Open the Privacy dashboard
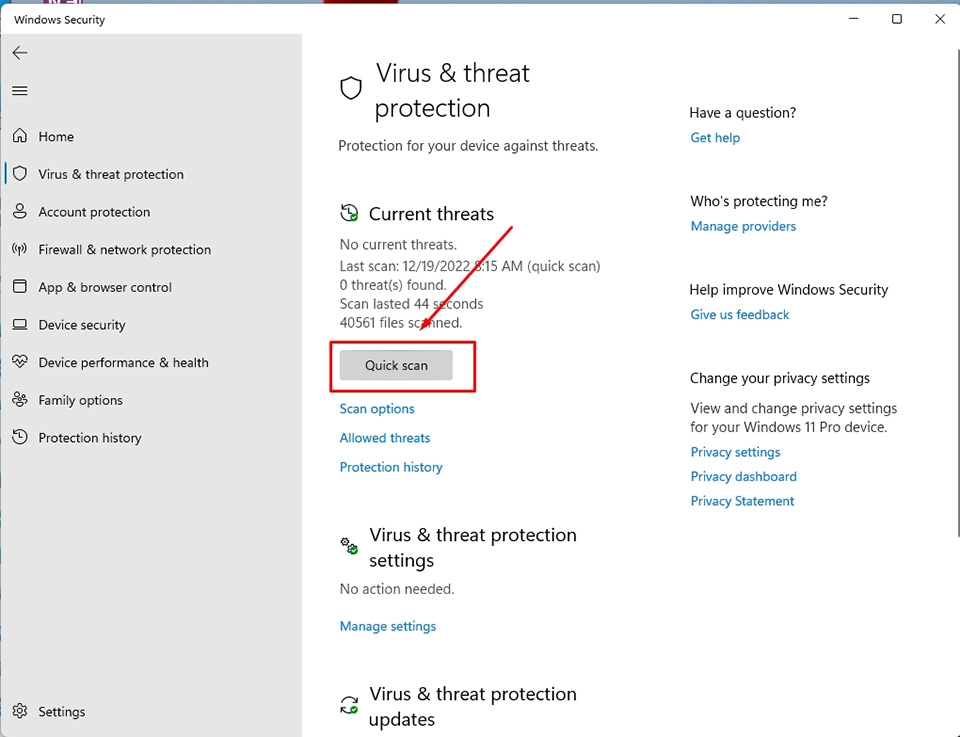Image resolution: width=960 pixels, height=737 pixels. pos(743,476)
